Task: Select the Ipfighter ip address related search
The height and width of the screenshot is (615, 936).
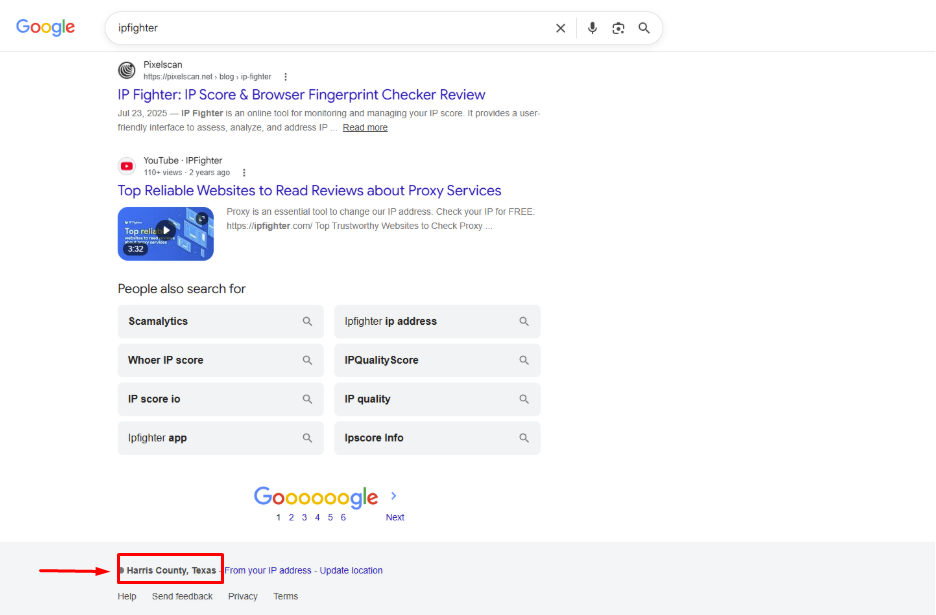Action: coord(437,321)
